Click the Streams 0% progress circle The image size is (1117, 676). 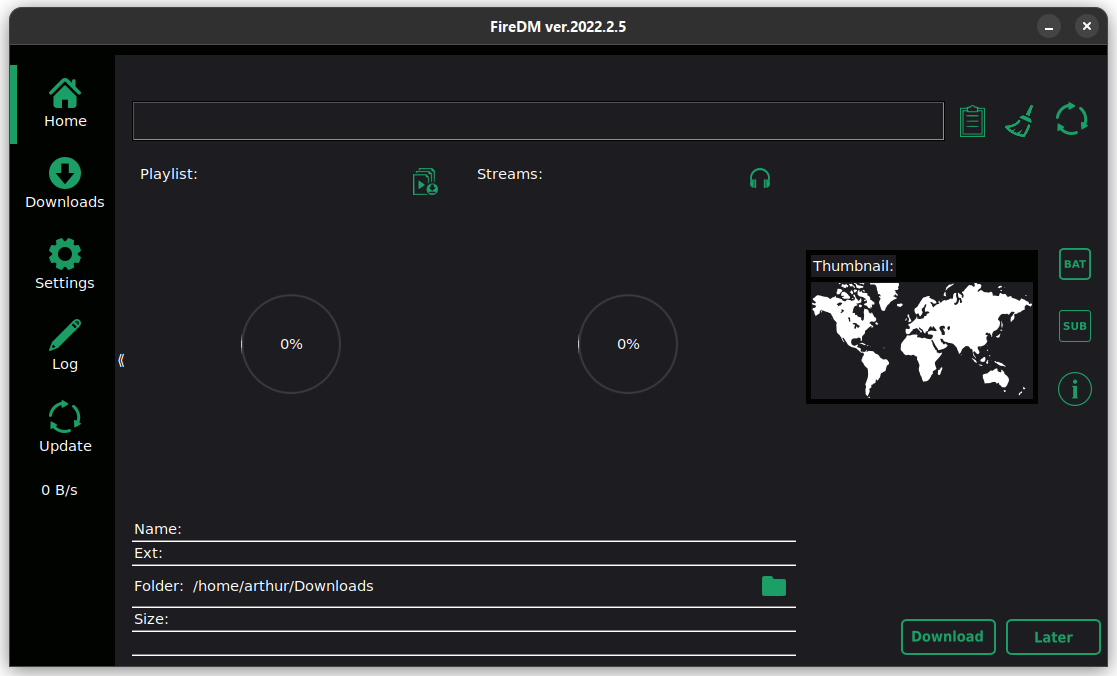click(x=628, y=344)
